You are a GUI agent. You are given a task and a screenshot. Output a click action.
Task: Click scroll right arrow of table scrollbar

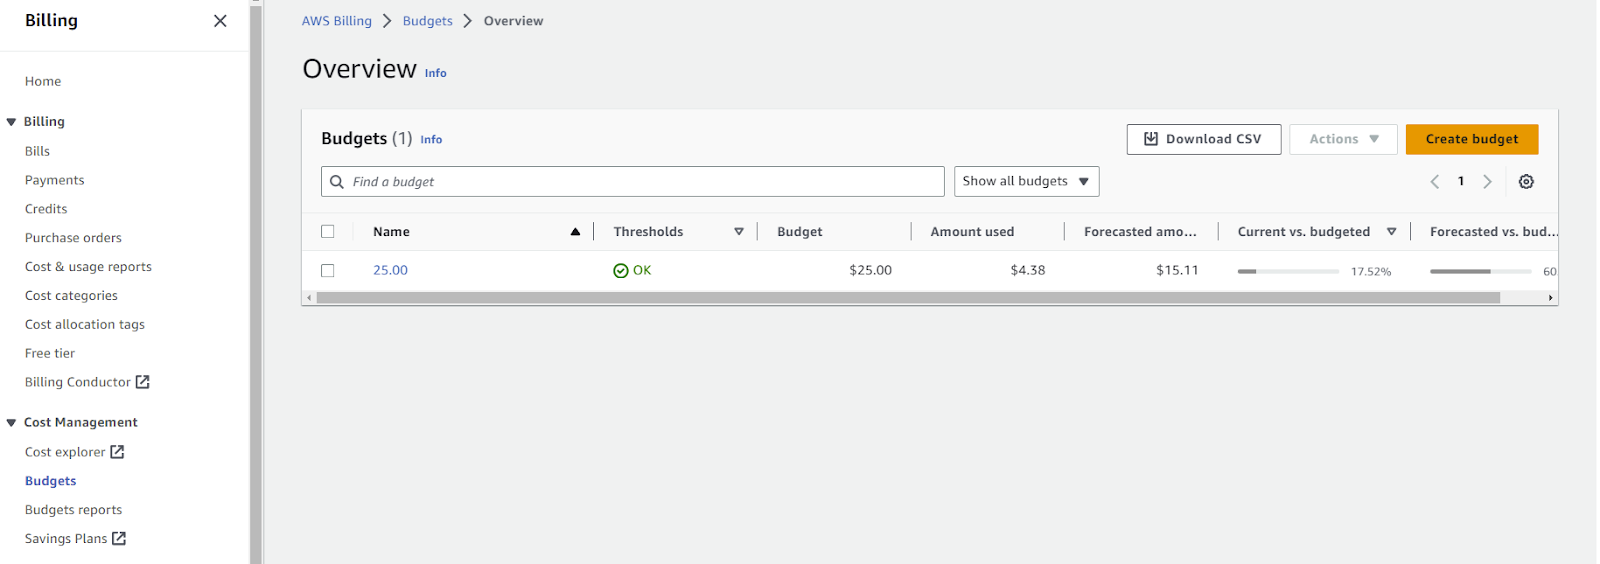[1550, 298]
